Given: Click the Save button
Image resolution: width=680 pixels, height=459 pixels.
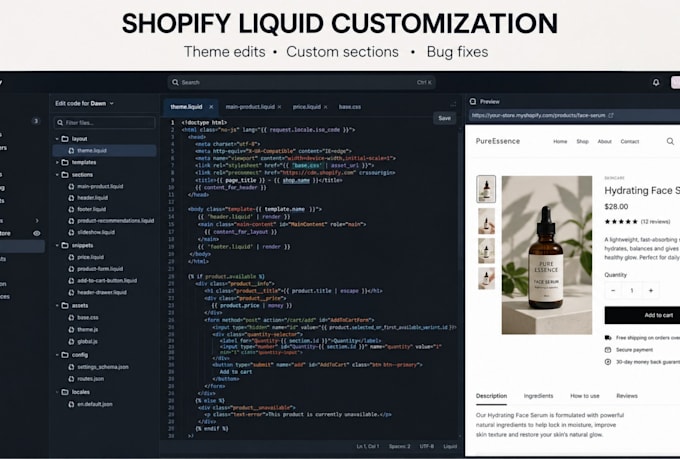Looking at the screenshot, I should pos(445,118).
